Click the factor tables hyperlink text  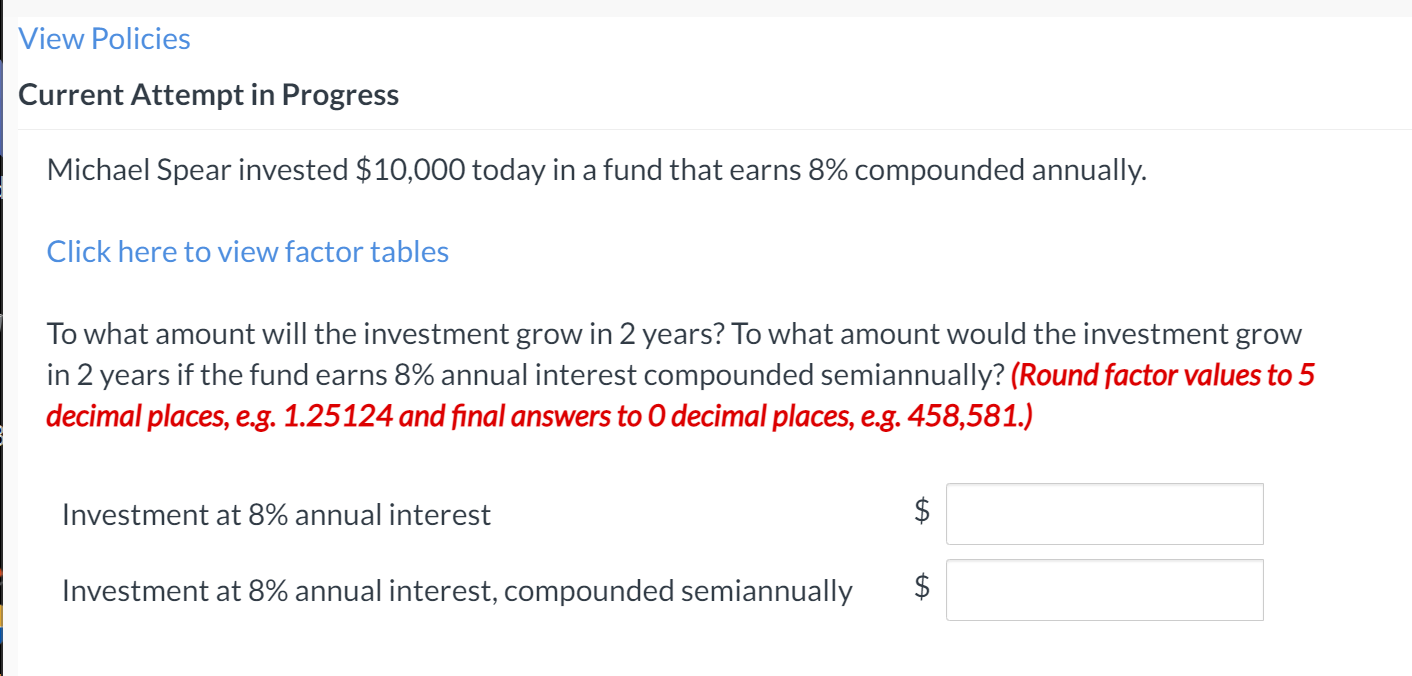tap(246, 251)
